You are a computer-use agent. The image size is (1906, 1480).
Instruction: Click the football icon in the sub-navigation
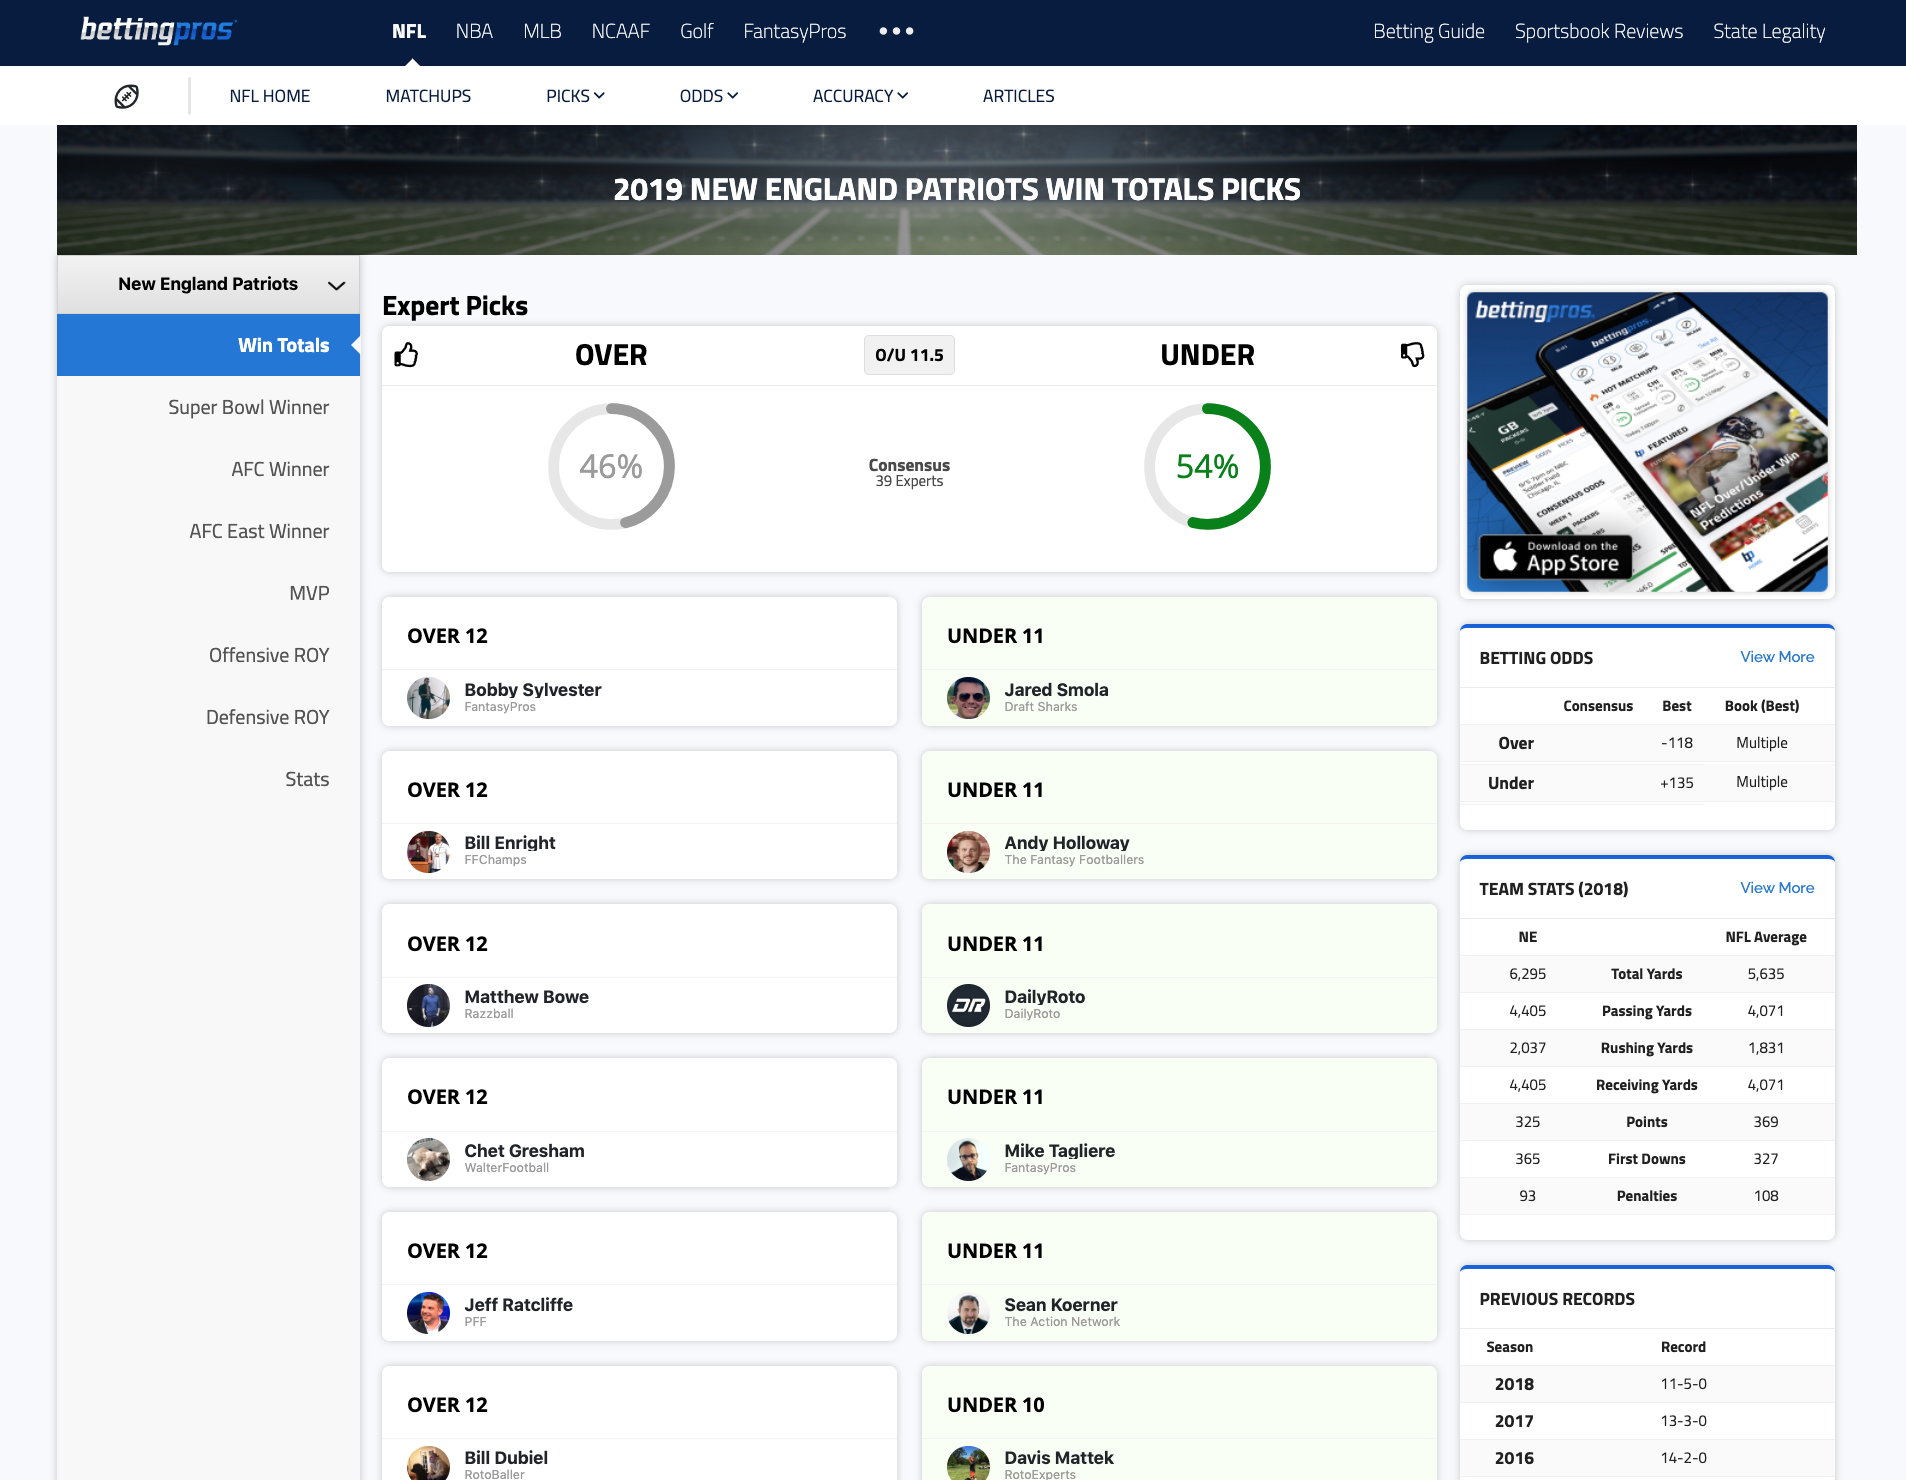(127, 96)
